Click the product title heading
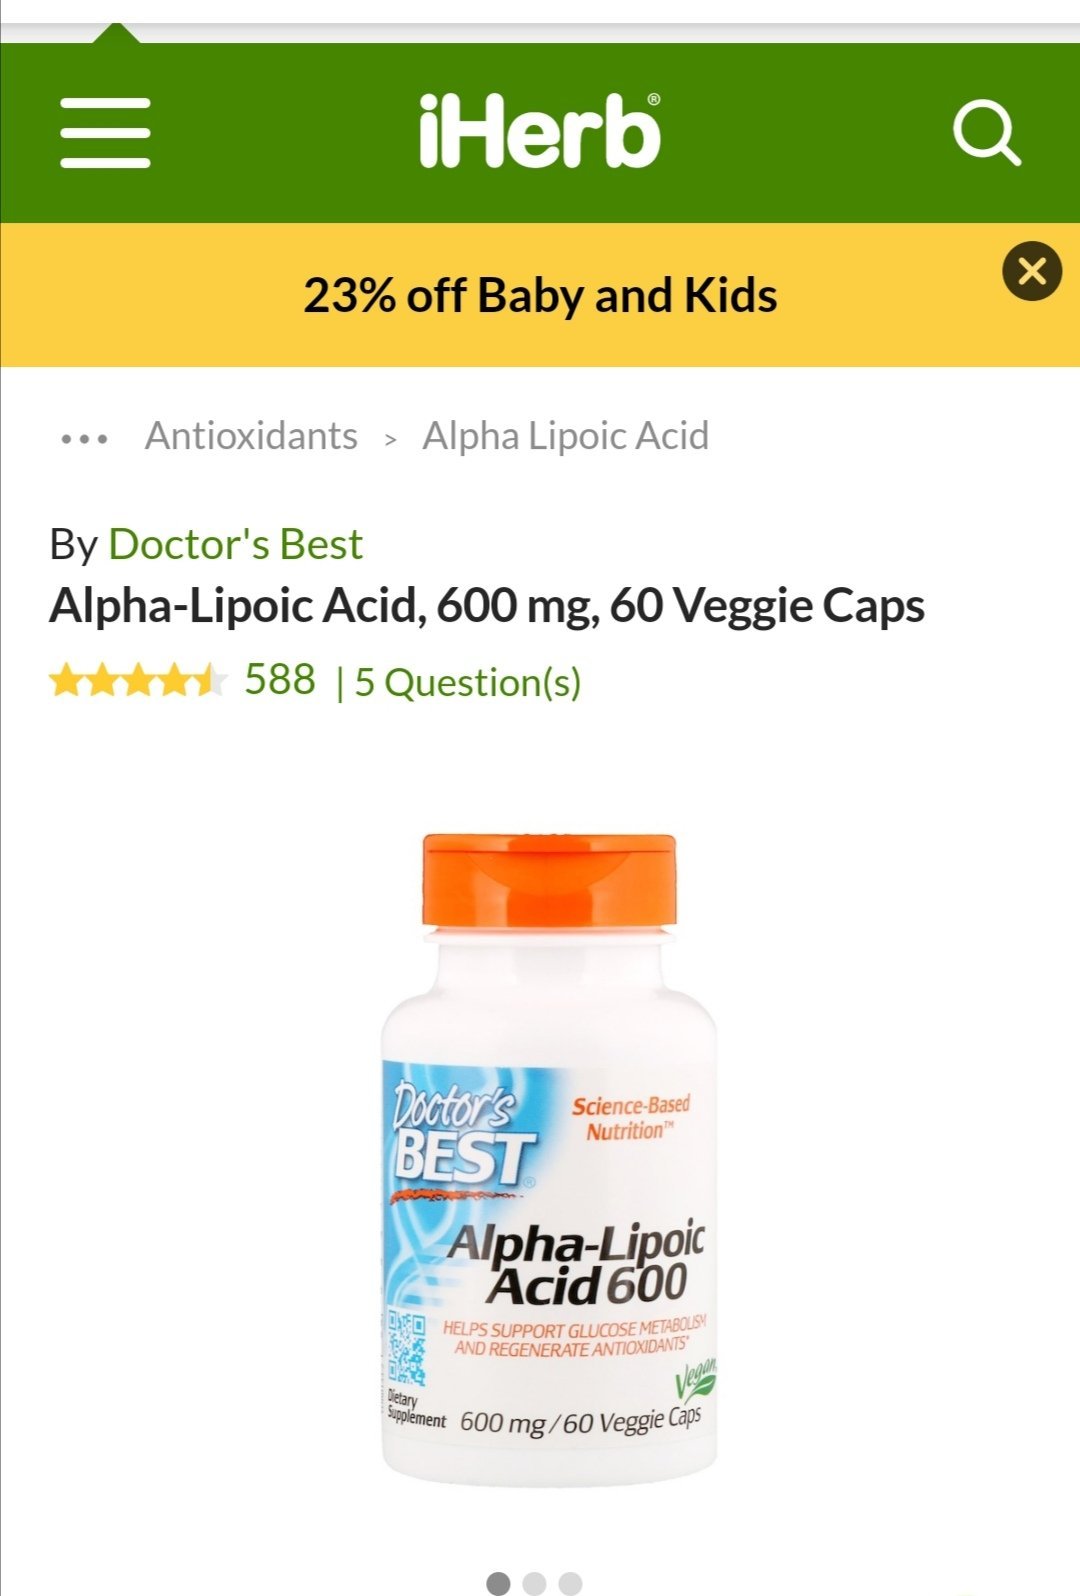Image resolution: width=1080 pixels, height=1596 pixels. pos(487,606)
